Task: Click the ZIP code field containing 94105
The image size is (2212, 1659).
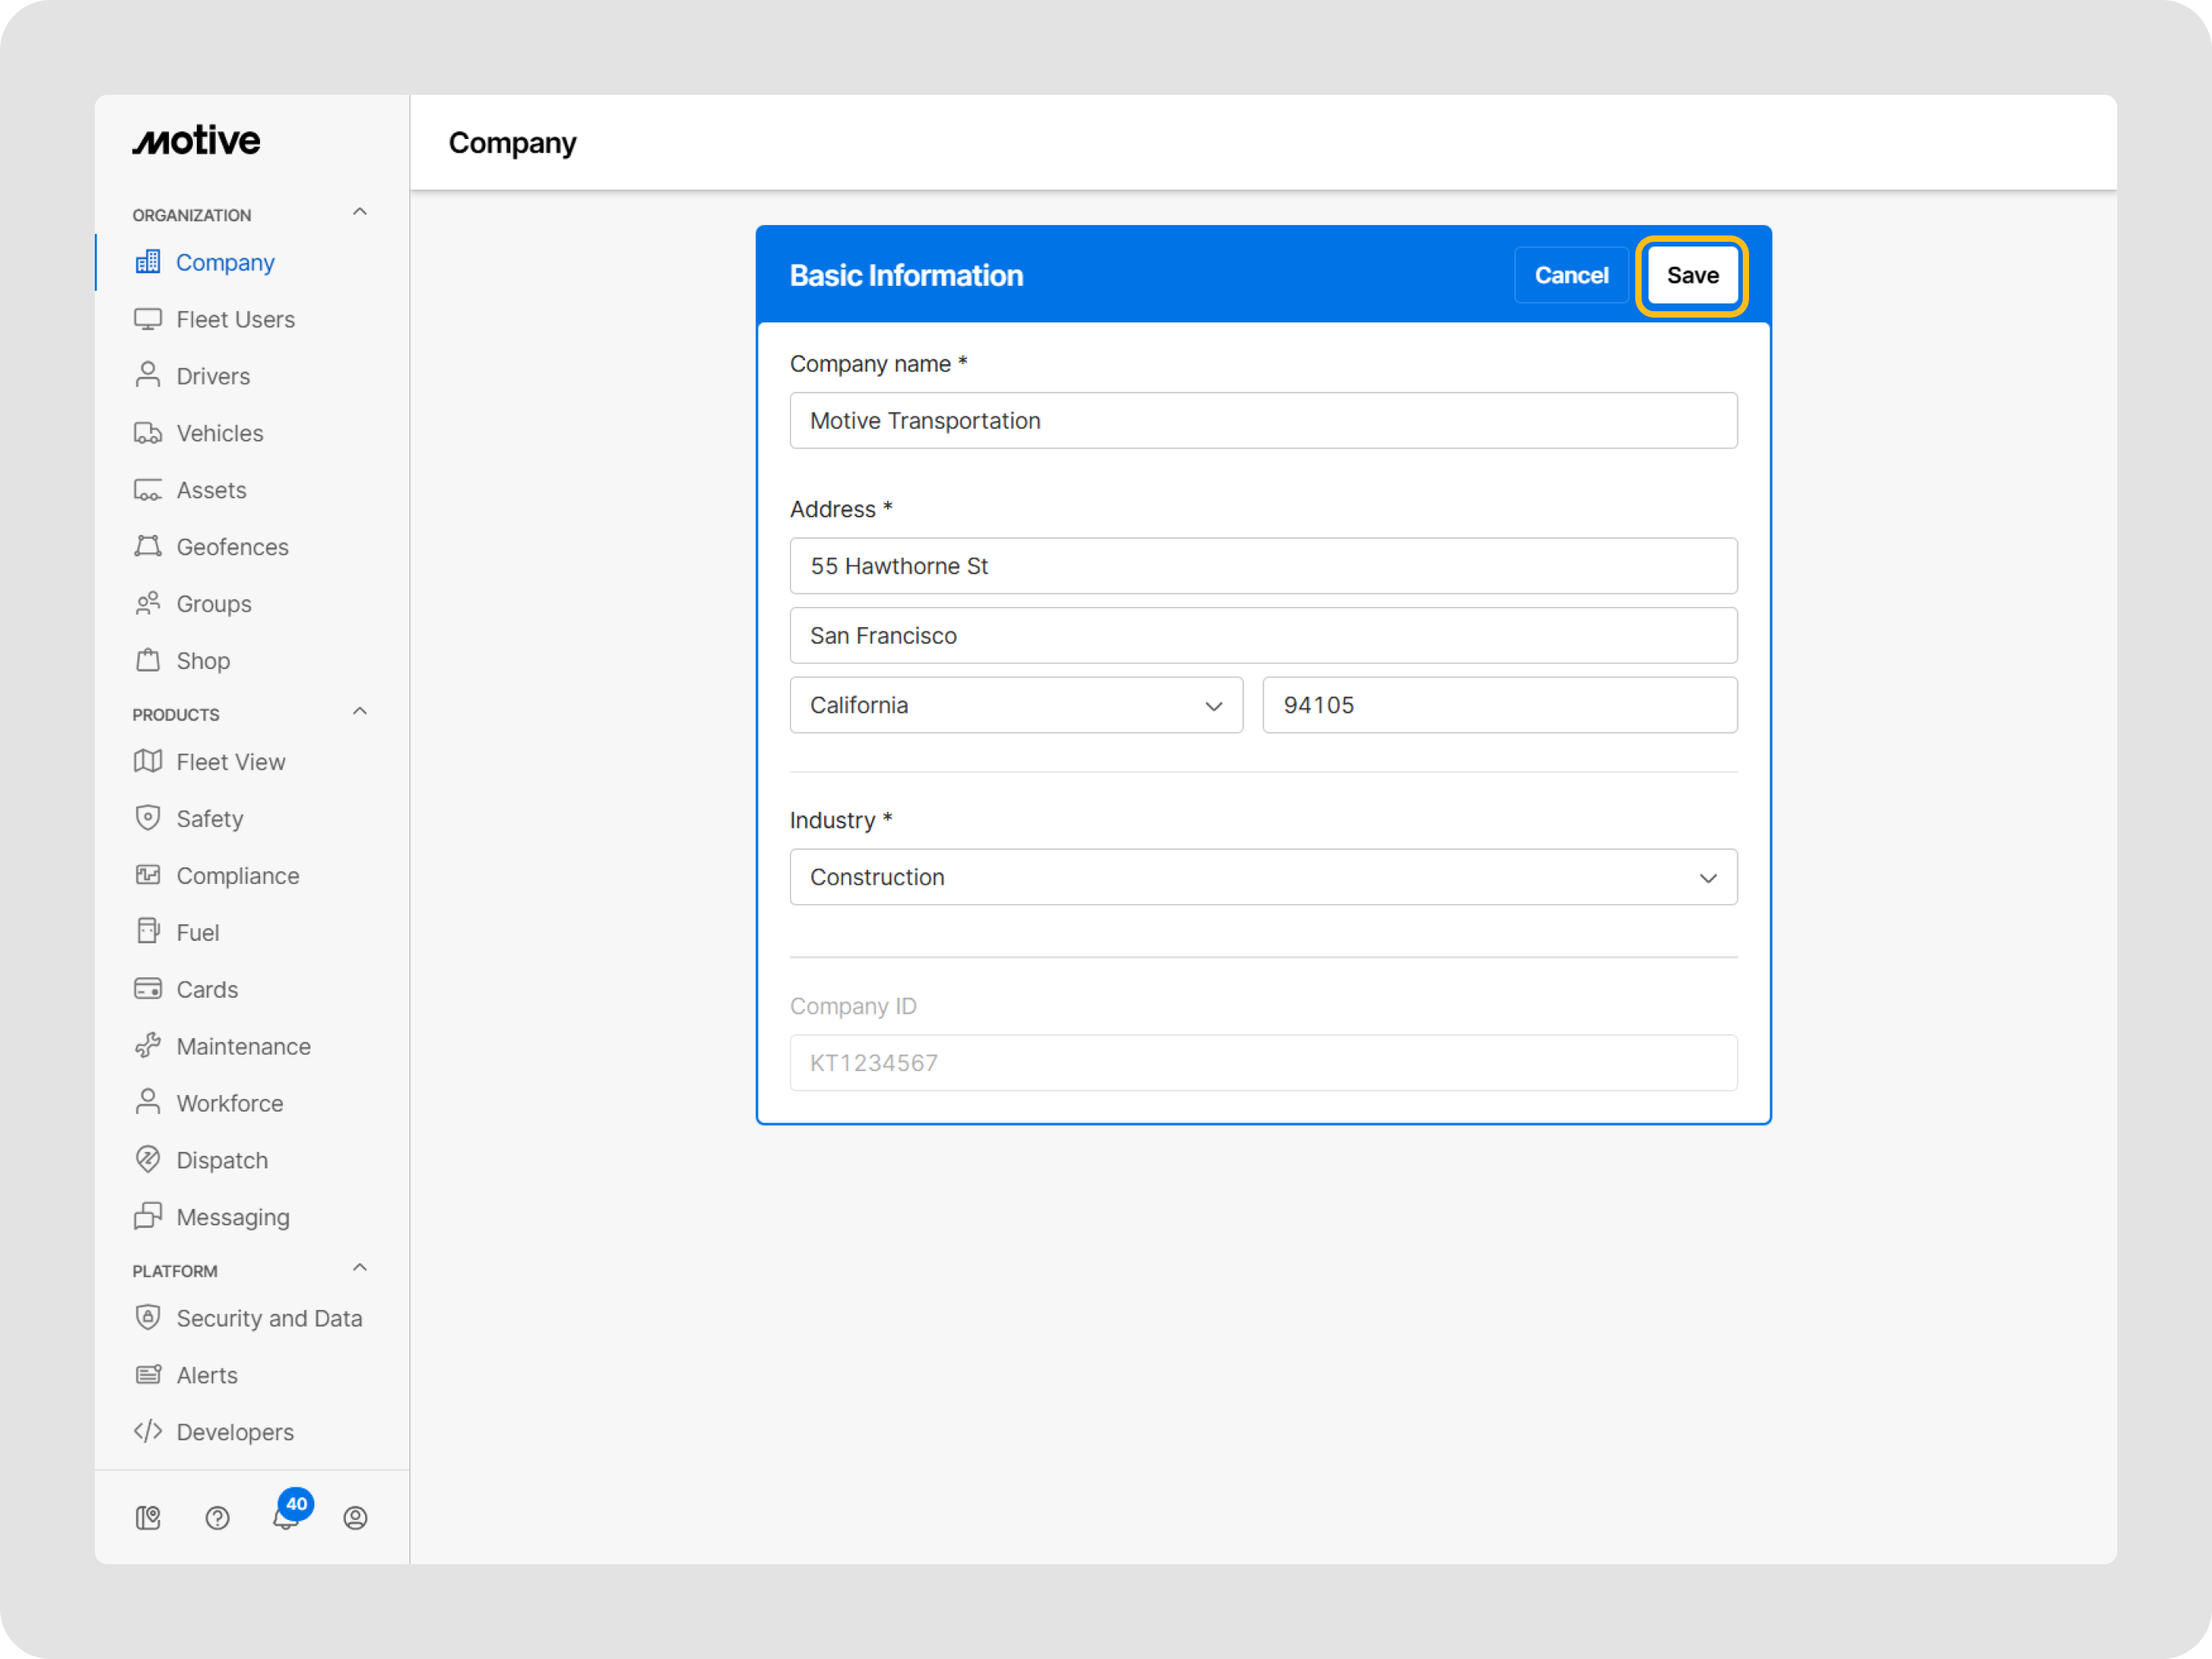Action: click(x=1499, y=705)
